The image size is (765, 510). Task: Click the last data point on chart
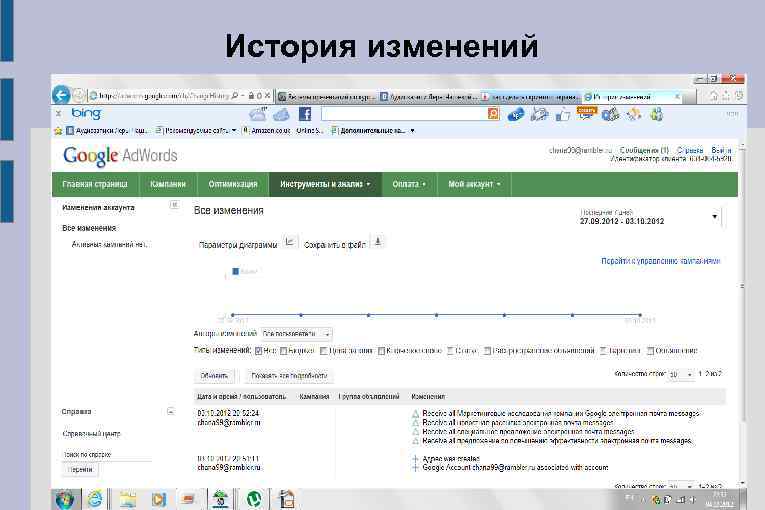point(640,315)
